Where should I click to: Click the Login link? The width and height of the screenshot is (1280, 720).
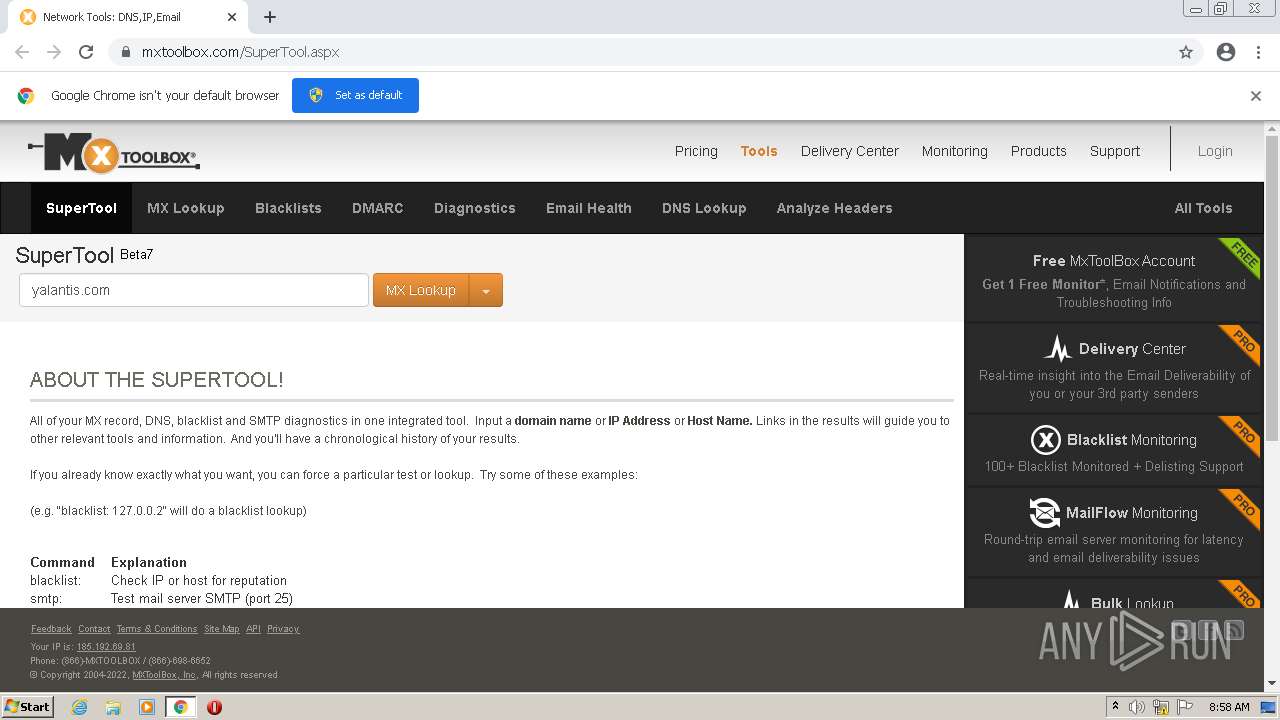(1215, 151)
